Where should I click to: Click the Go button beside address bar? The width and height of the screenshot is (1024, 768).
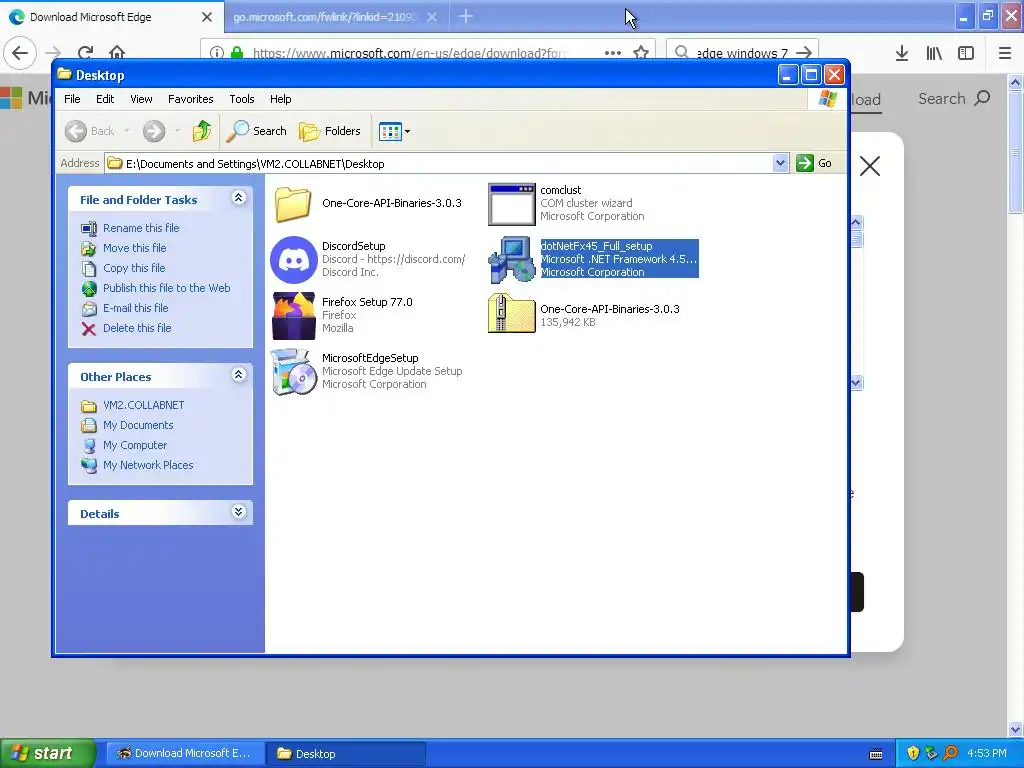tap(814, 163)
